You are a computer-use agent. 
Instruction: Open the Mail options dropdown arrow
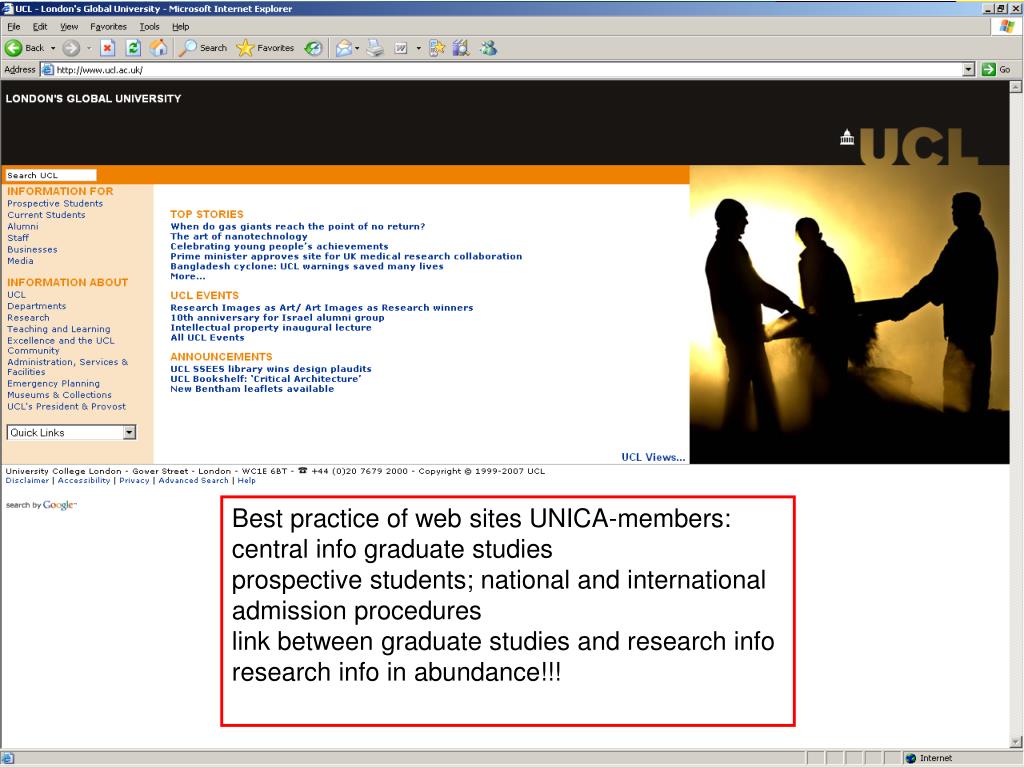[x=357, y=48]
